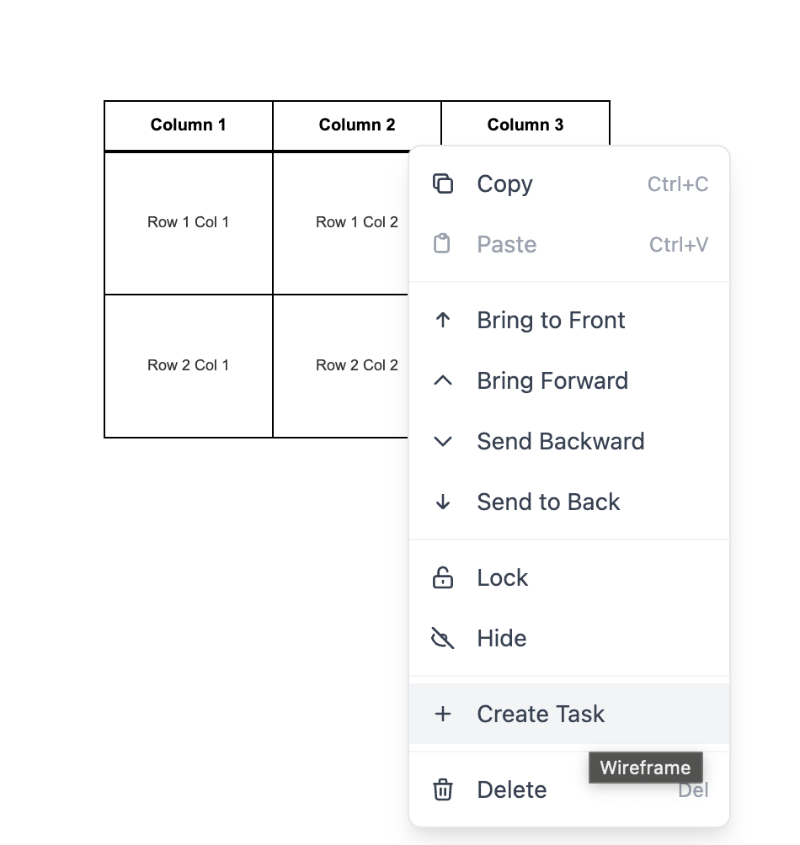This screenshot has width=800, height=845.
Task: Click the Paste clipboard icon
Action: click(442, 244)
